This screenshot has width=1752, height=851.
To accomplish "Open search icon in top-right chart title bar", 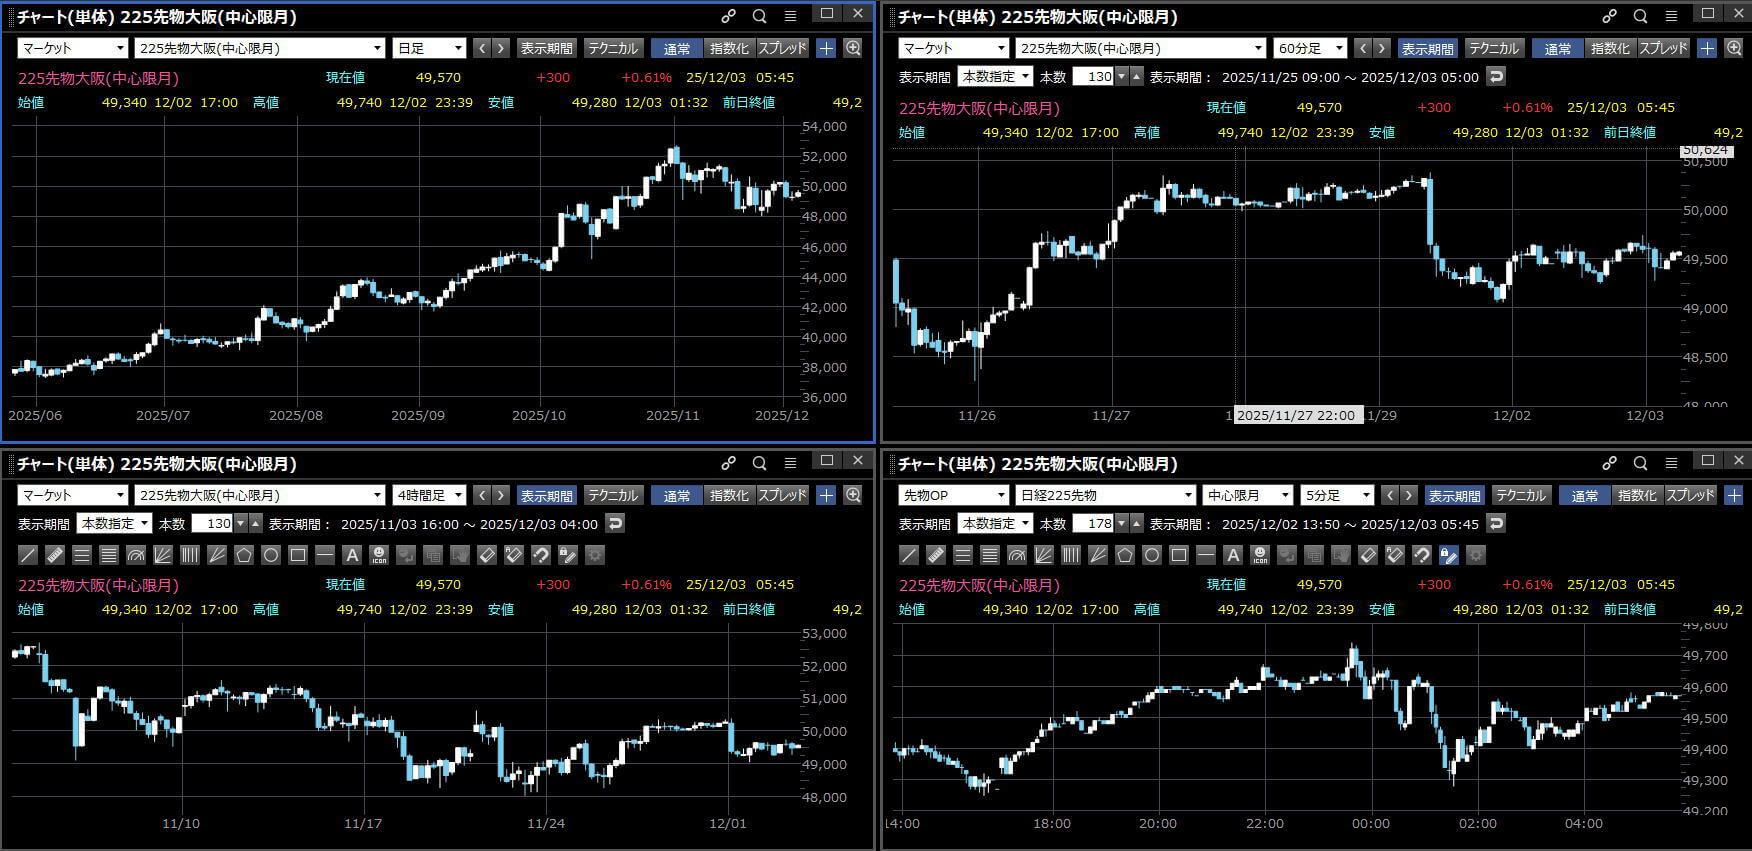I will pos(1640,16).
